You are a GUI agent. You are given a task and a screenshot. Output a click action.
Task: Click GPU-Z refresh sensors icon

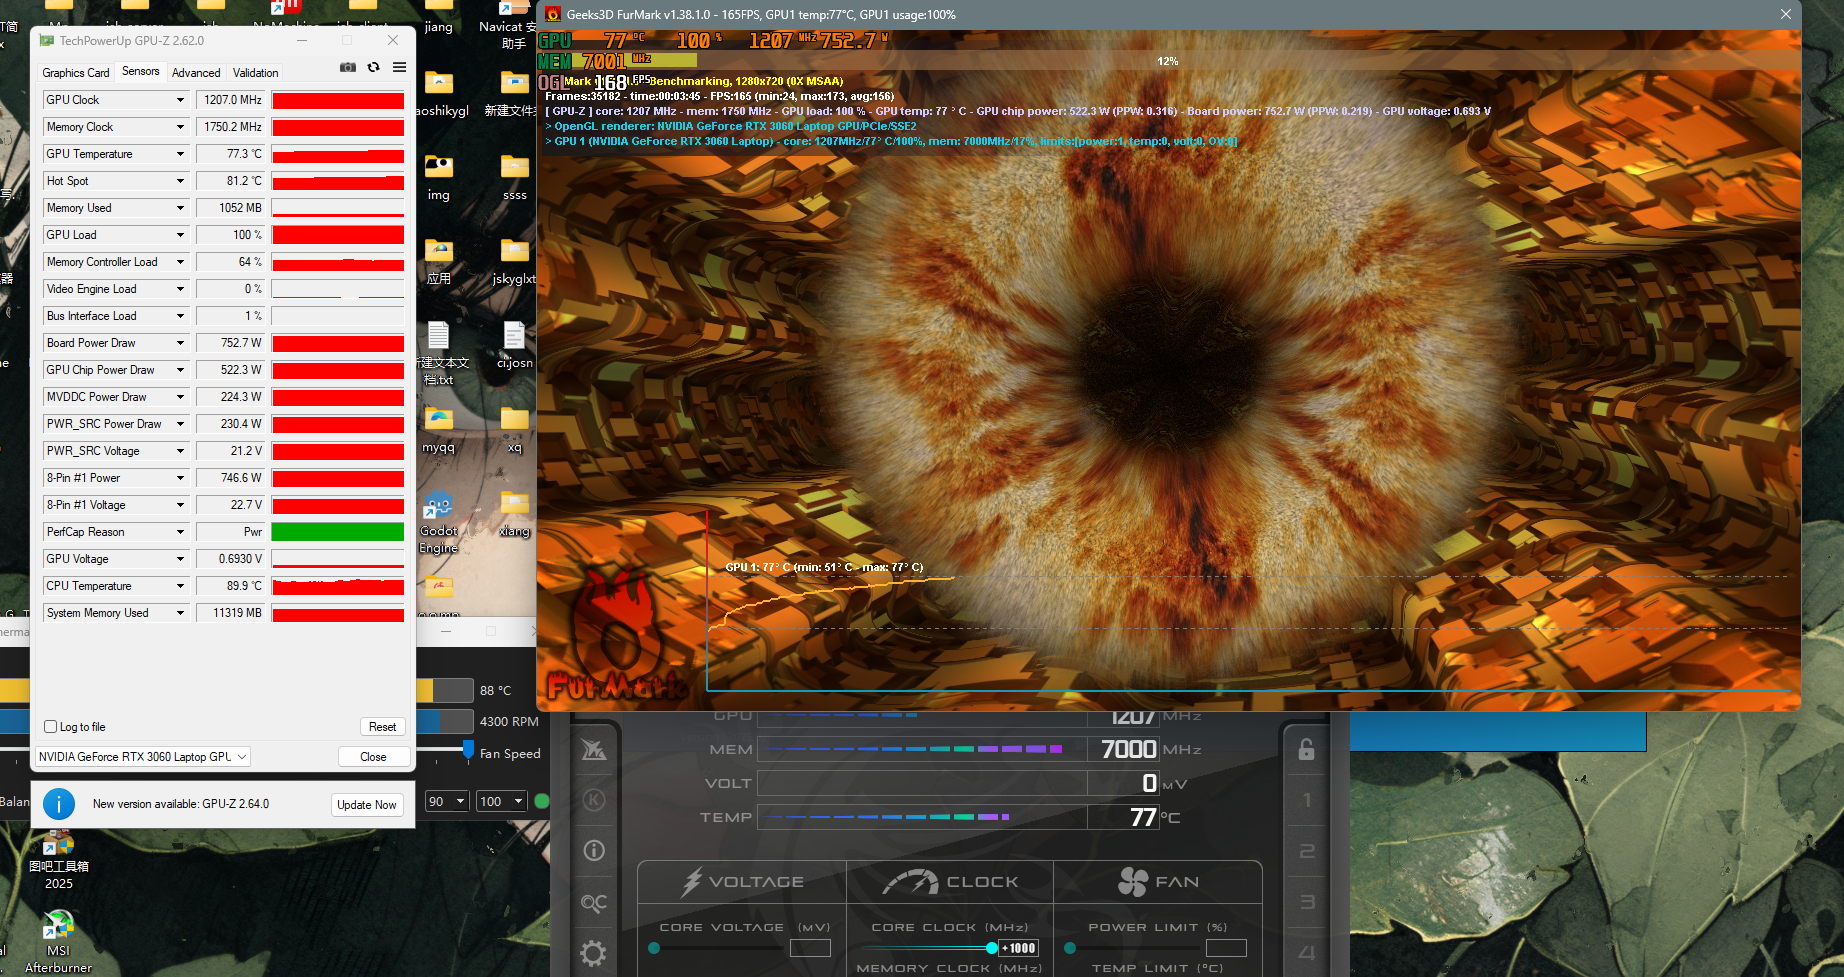(x=374, y=67)
